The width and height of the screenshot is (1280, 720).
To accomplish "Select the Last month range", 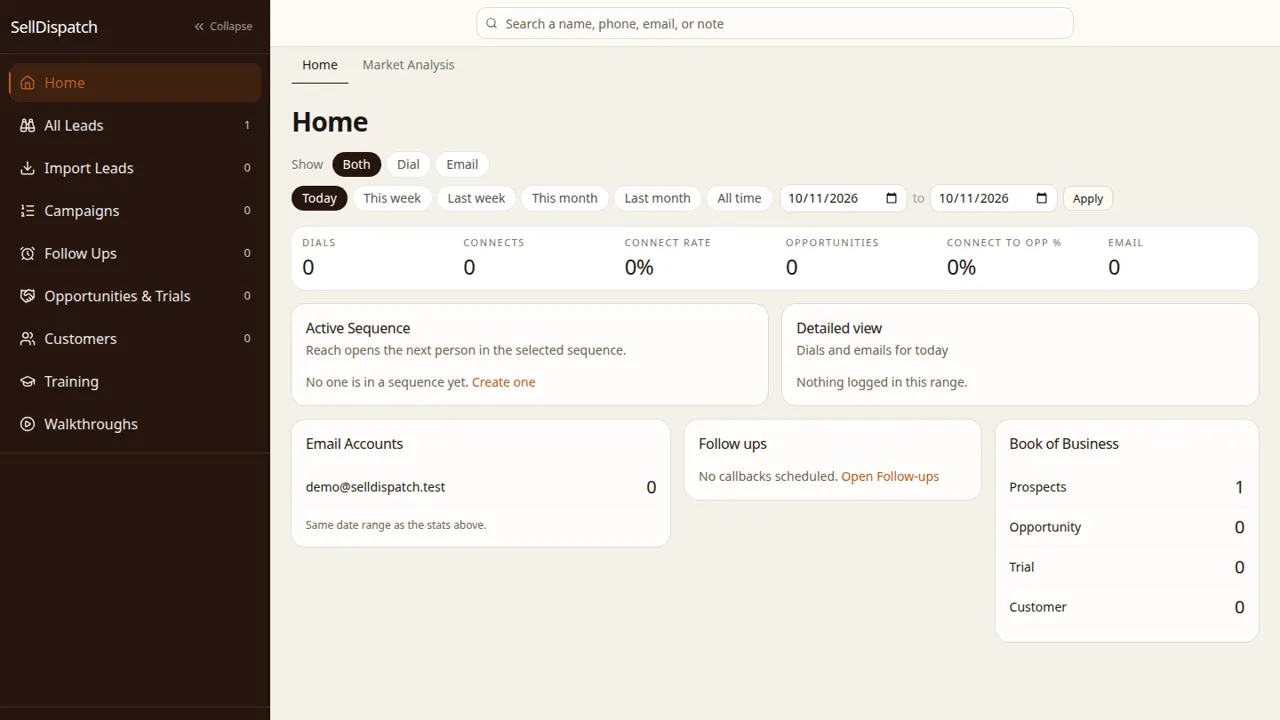I will click(657, 198).
